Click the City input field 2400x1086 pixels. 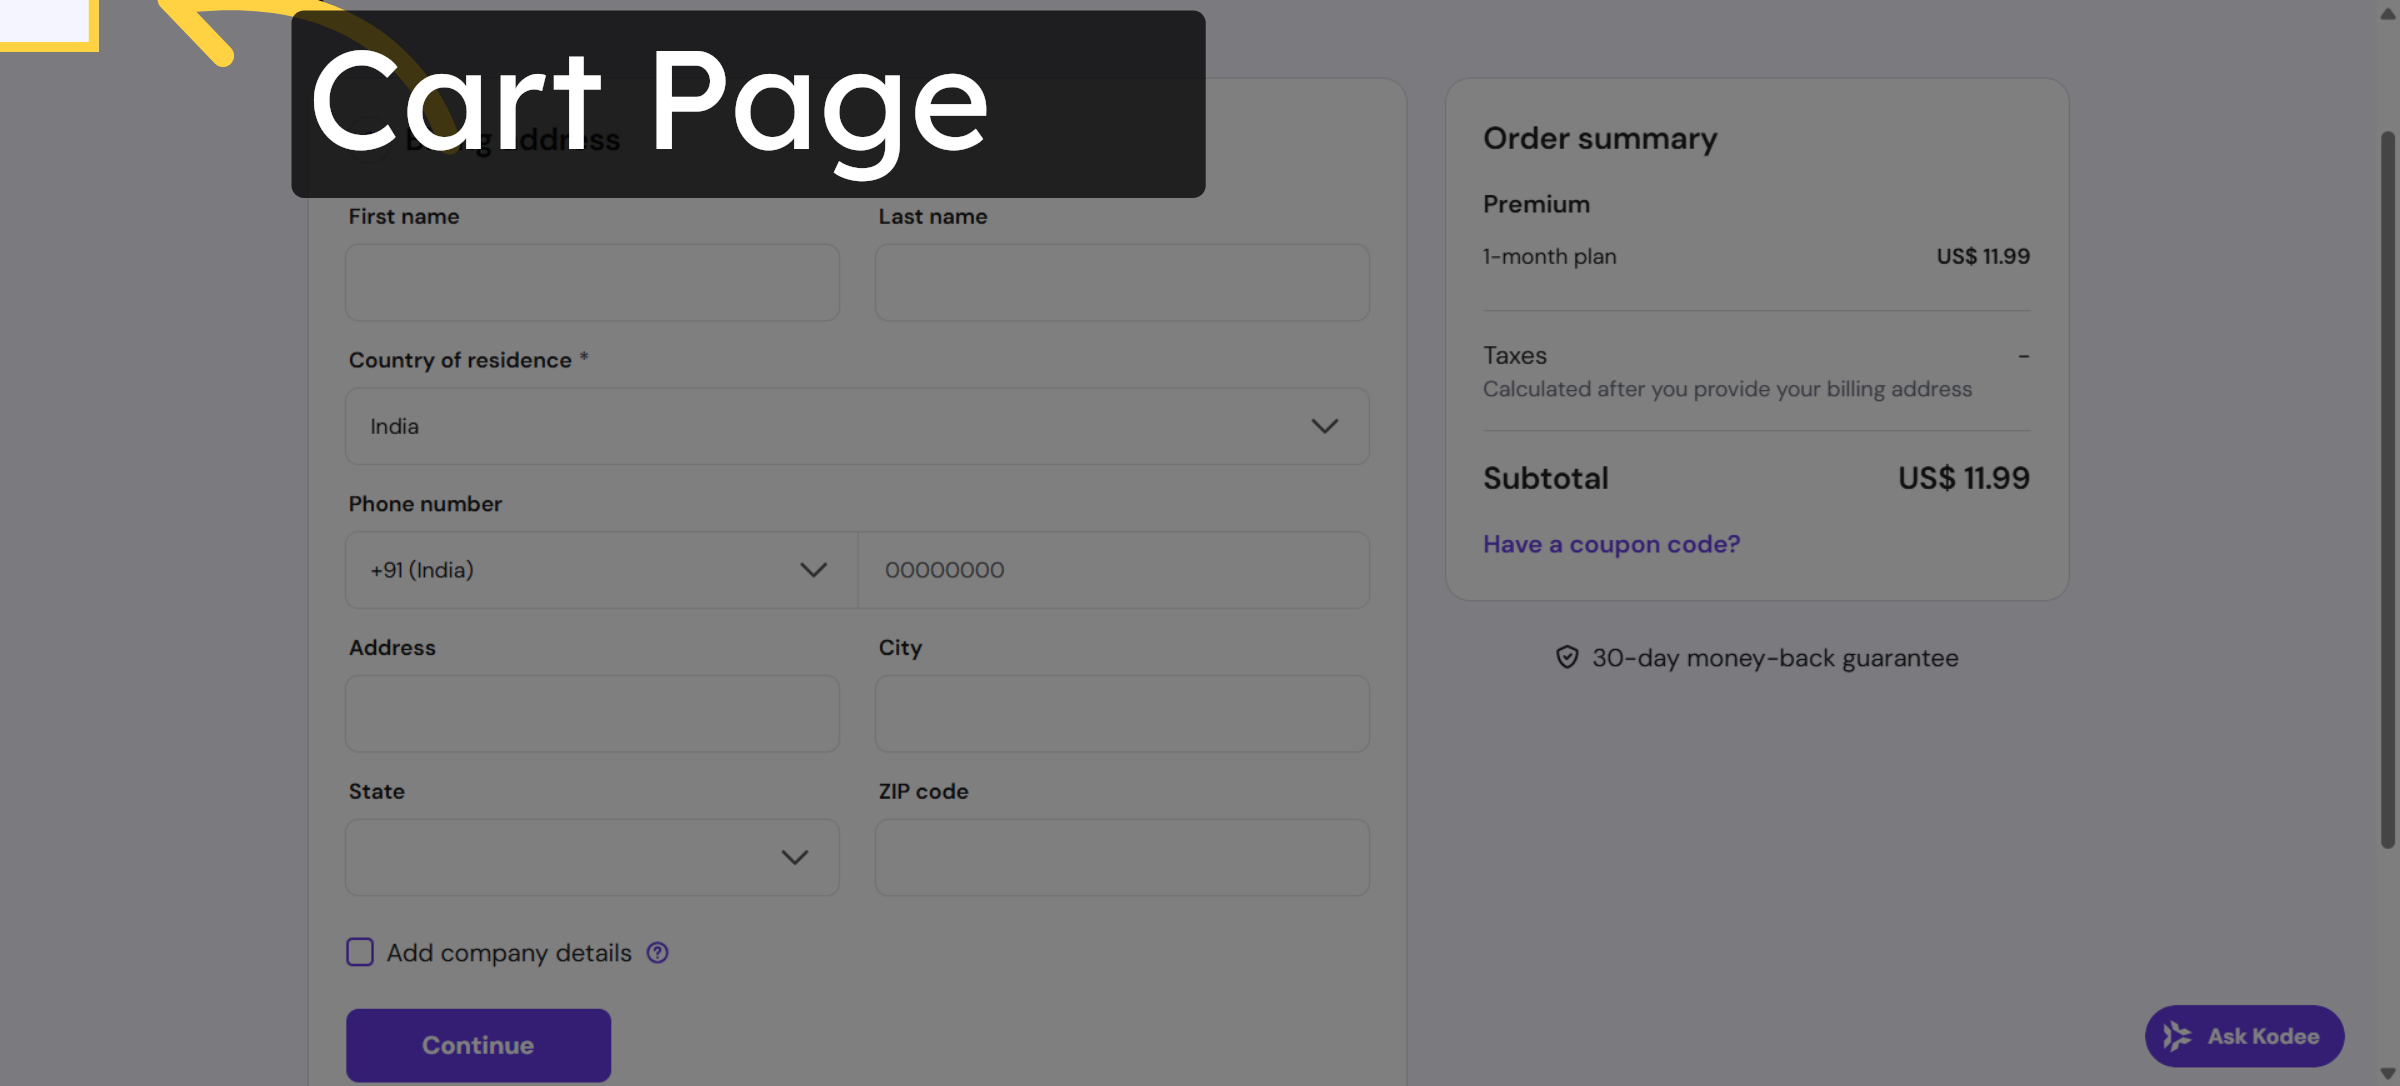1121,713
